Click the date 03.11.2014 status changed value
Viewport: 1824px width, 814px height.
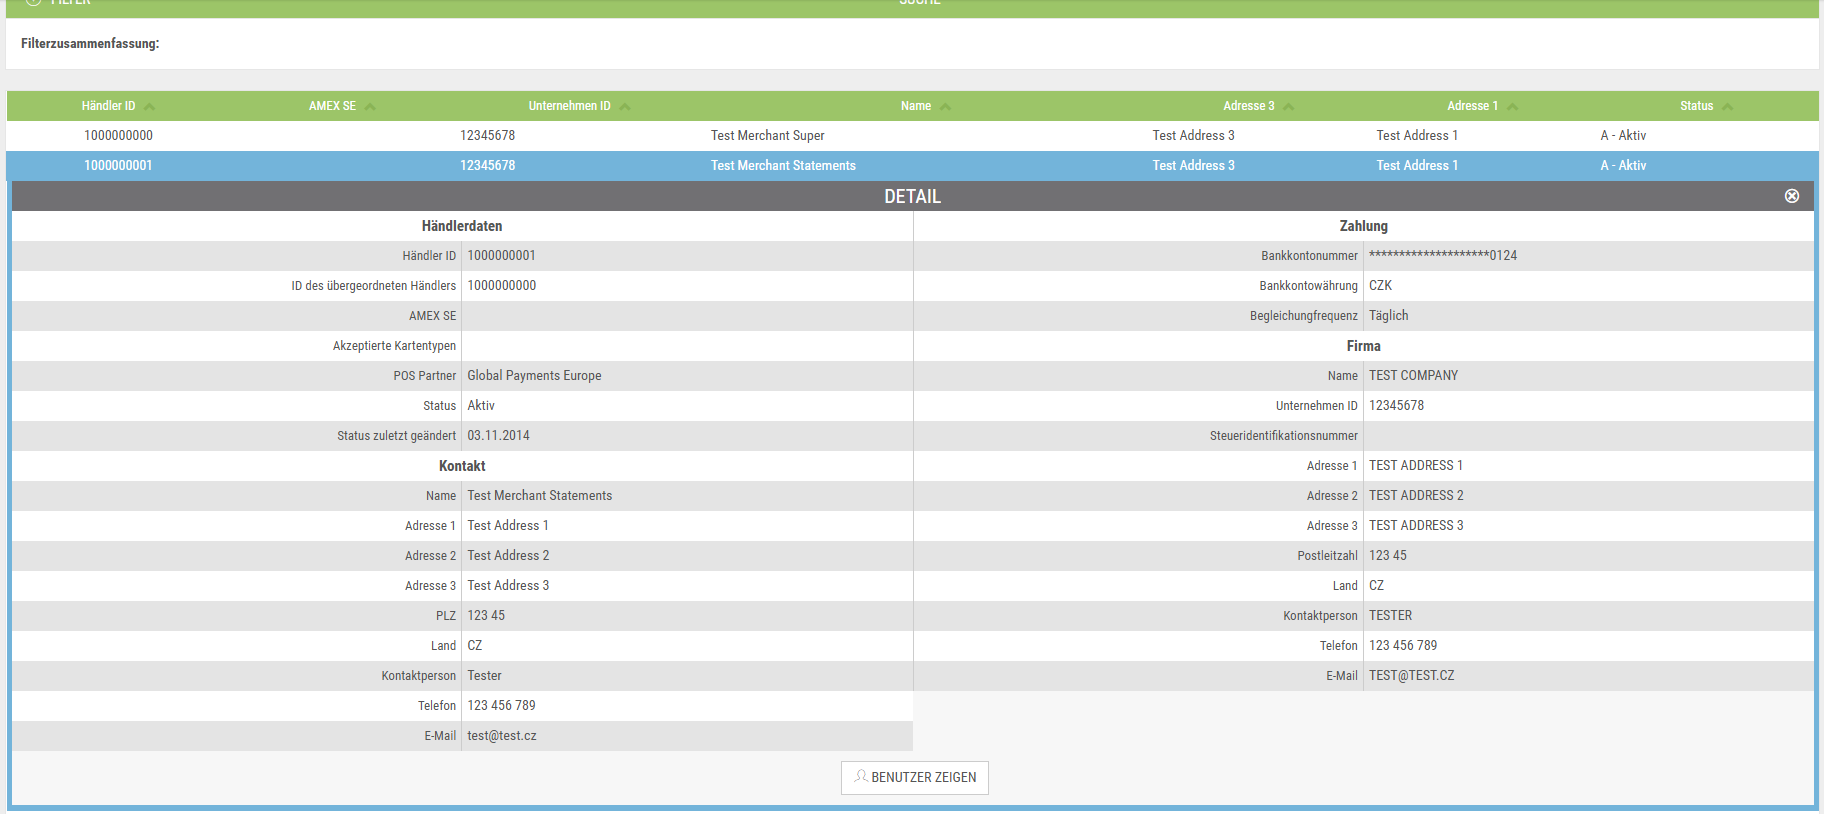(x=498, y=436)
